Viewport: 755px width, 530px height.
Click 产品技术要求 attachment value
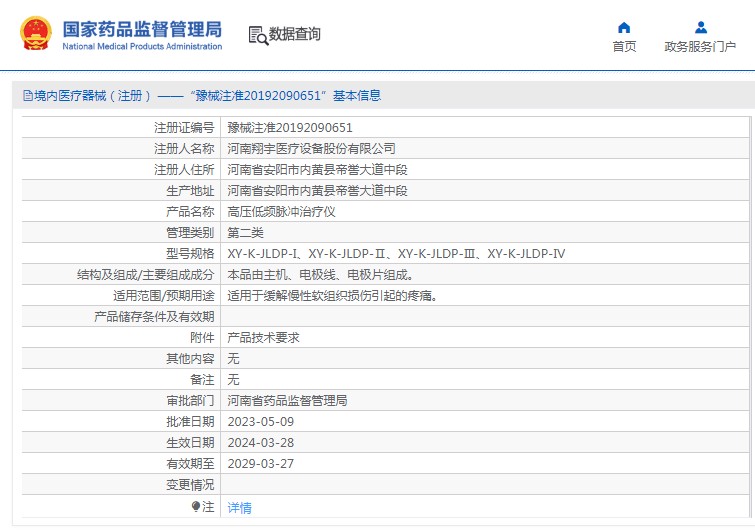(263, 338)
